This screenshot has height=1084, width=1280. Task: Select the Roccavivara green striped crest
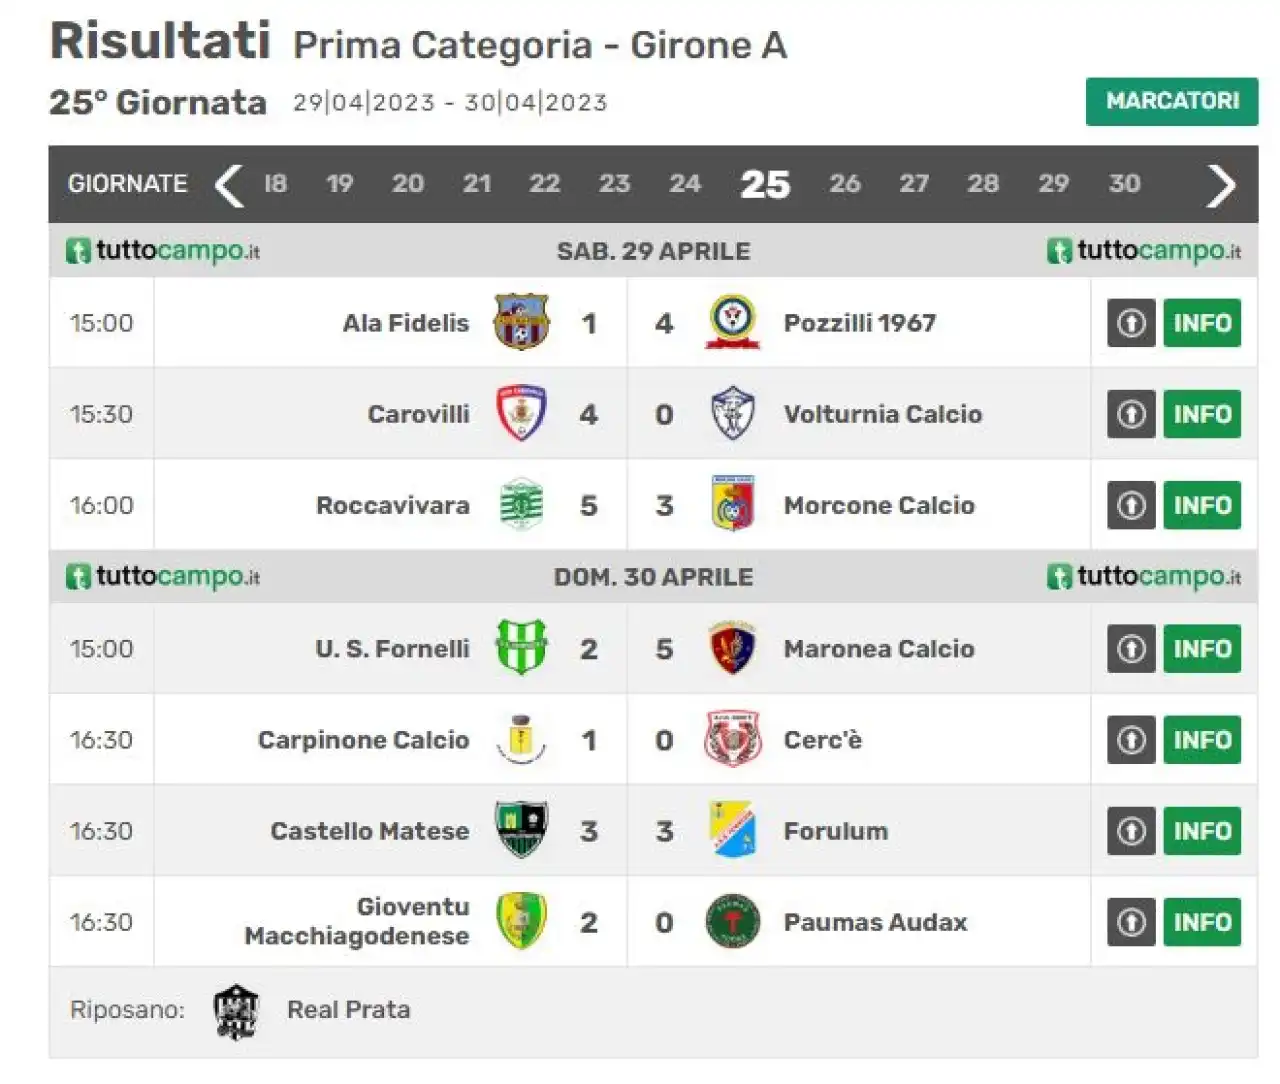tap(521, 504)
